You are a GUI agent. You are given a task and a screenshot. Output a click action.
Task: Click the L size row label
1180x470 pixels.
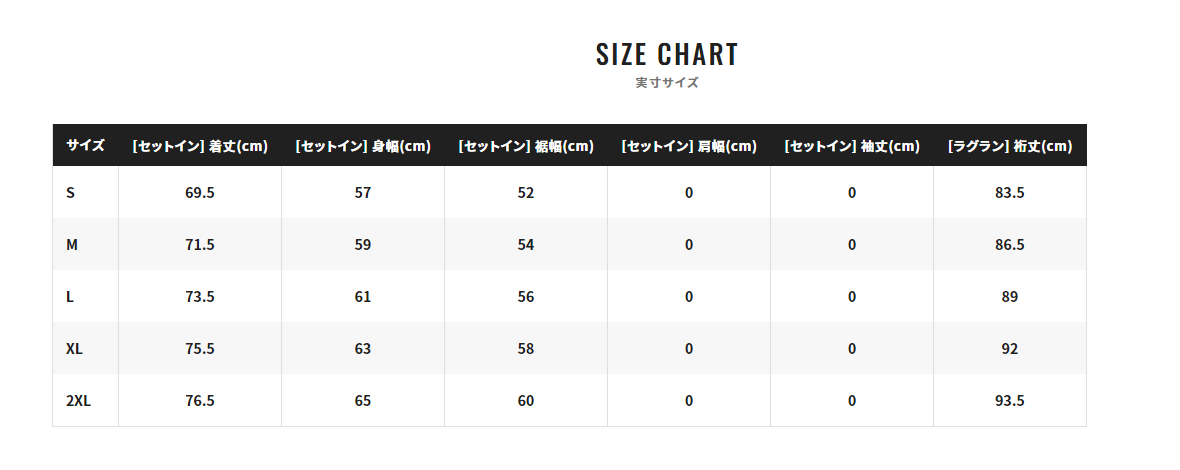pos(70,297)
